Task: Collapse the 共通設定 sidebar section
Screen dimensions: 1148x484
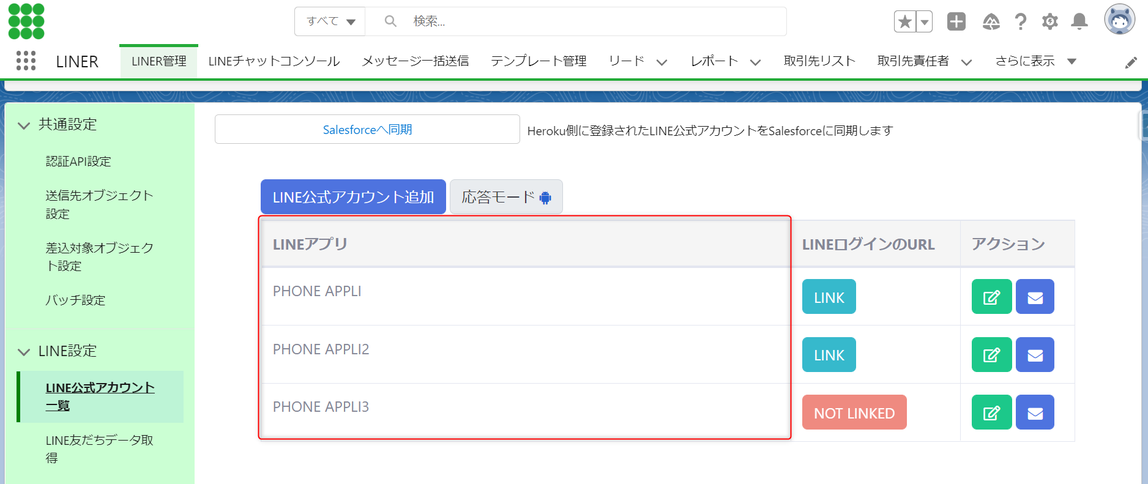Action: tap(25, 125)
